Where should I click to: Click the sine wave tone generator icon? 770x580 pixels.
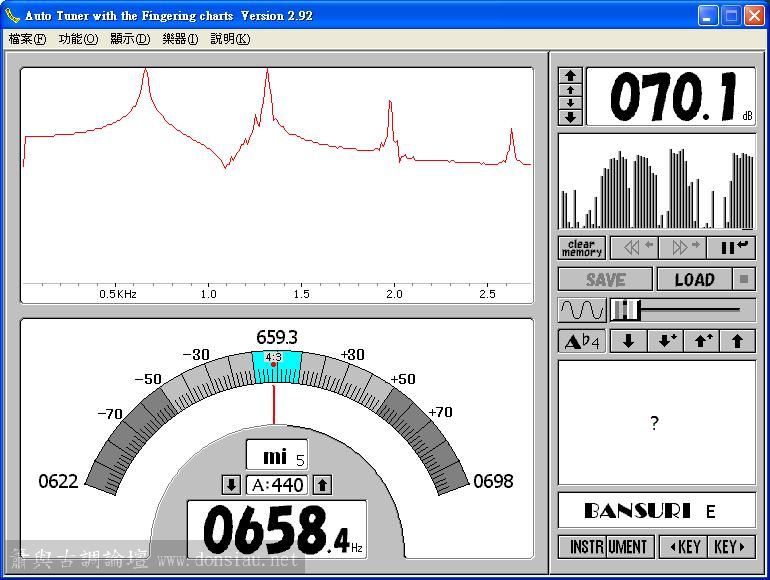(581, 310)
